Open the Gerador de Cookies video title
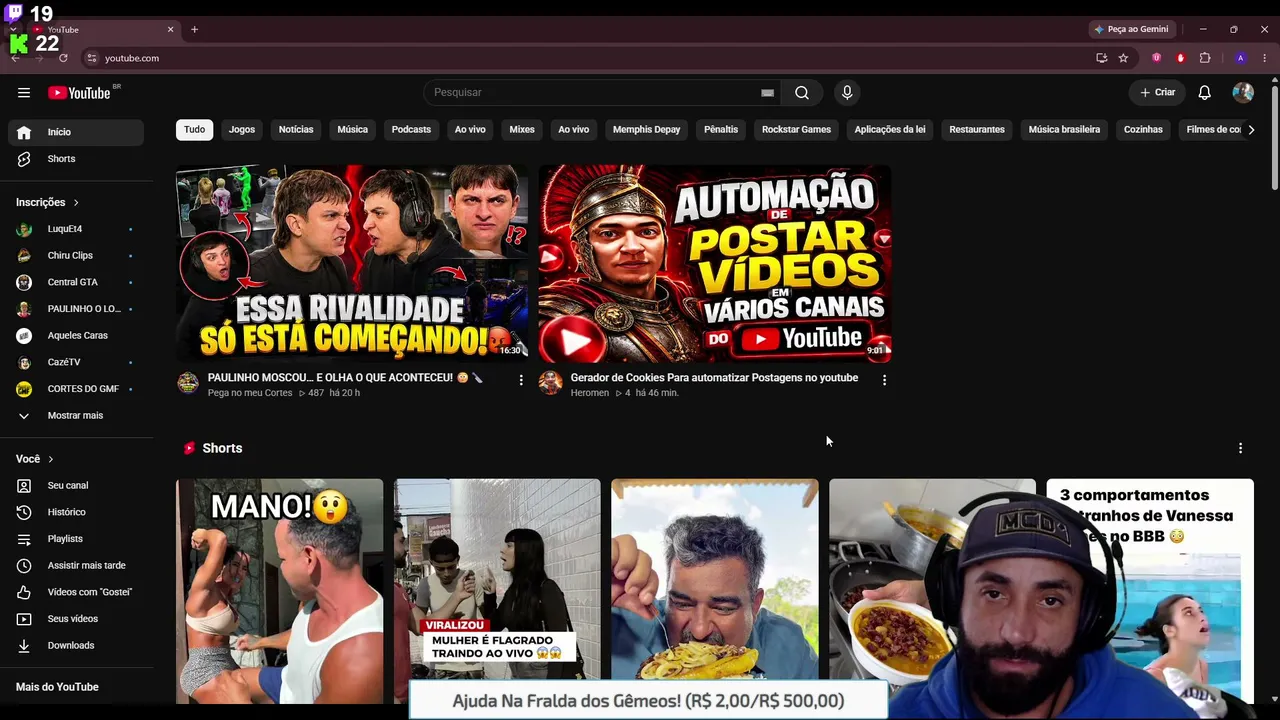This screenshot has width=1280, height=720. pos(714,378)
